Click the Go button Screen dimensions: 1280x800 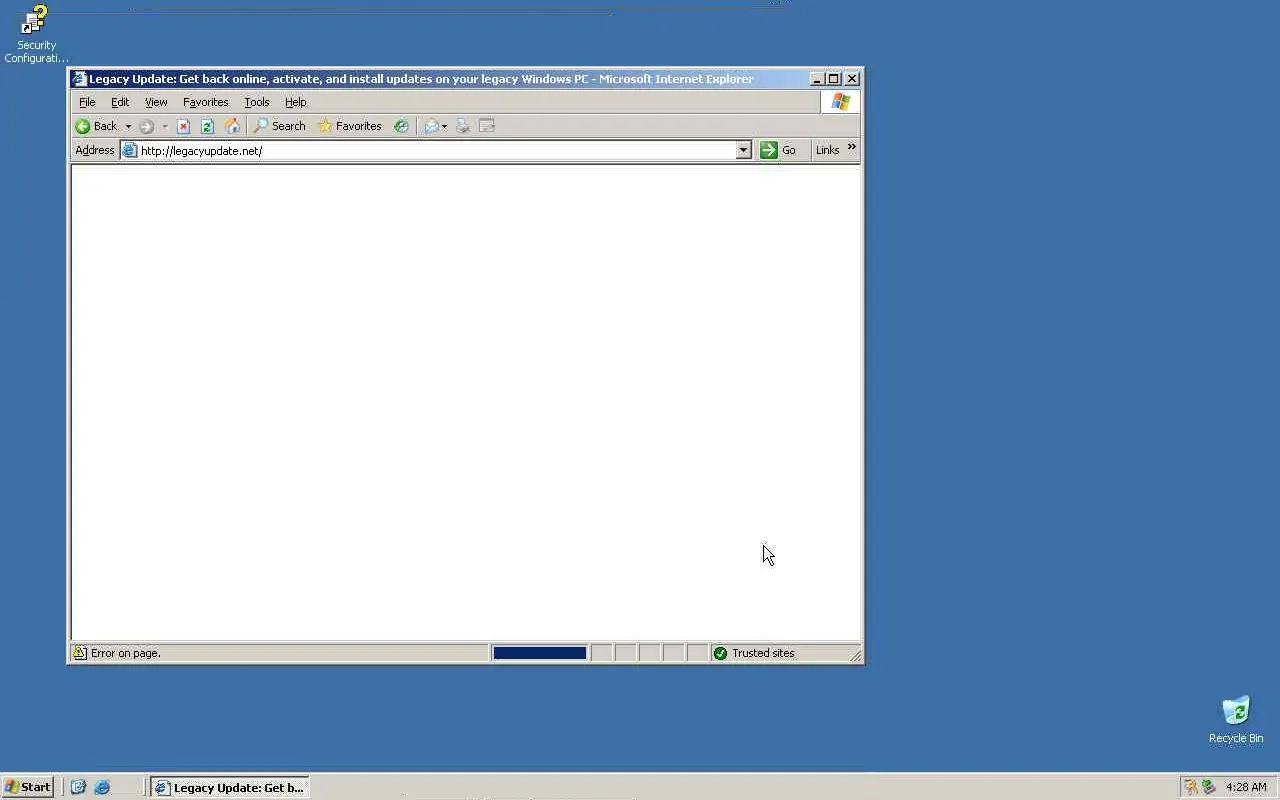click(x=779, y=150)
